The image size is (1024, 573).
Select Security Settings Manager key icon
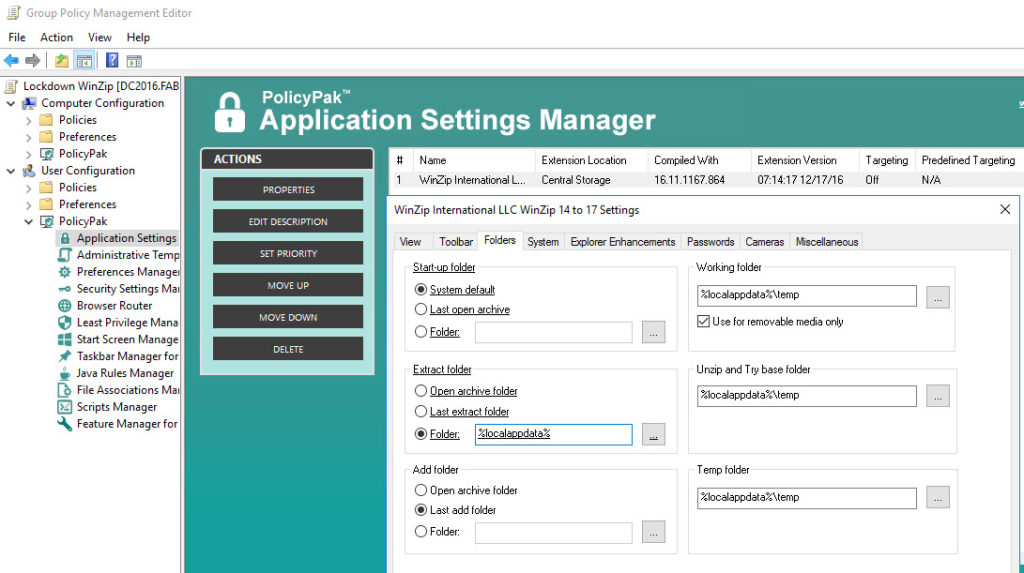tap(65, 289)
